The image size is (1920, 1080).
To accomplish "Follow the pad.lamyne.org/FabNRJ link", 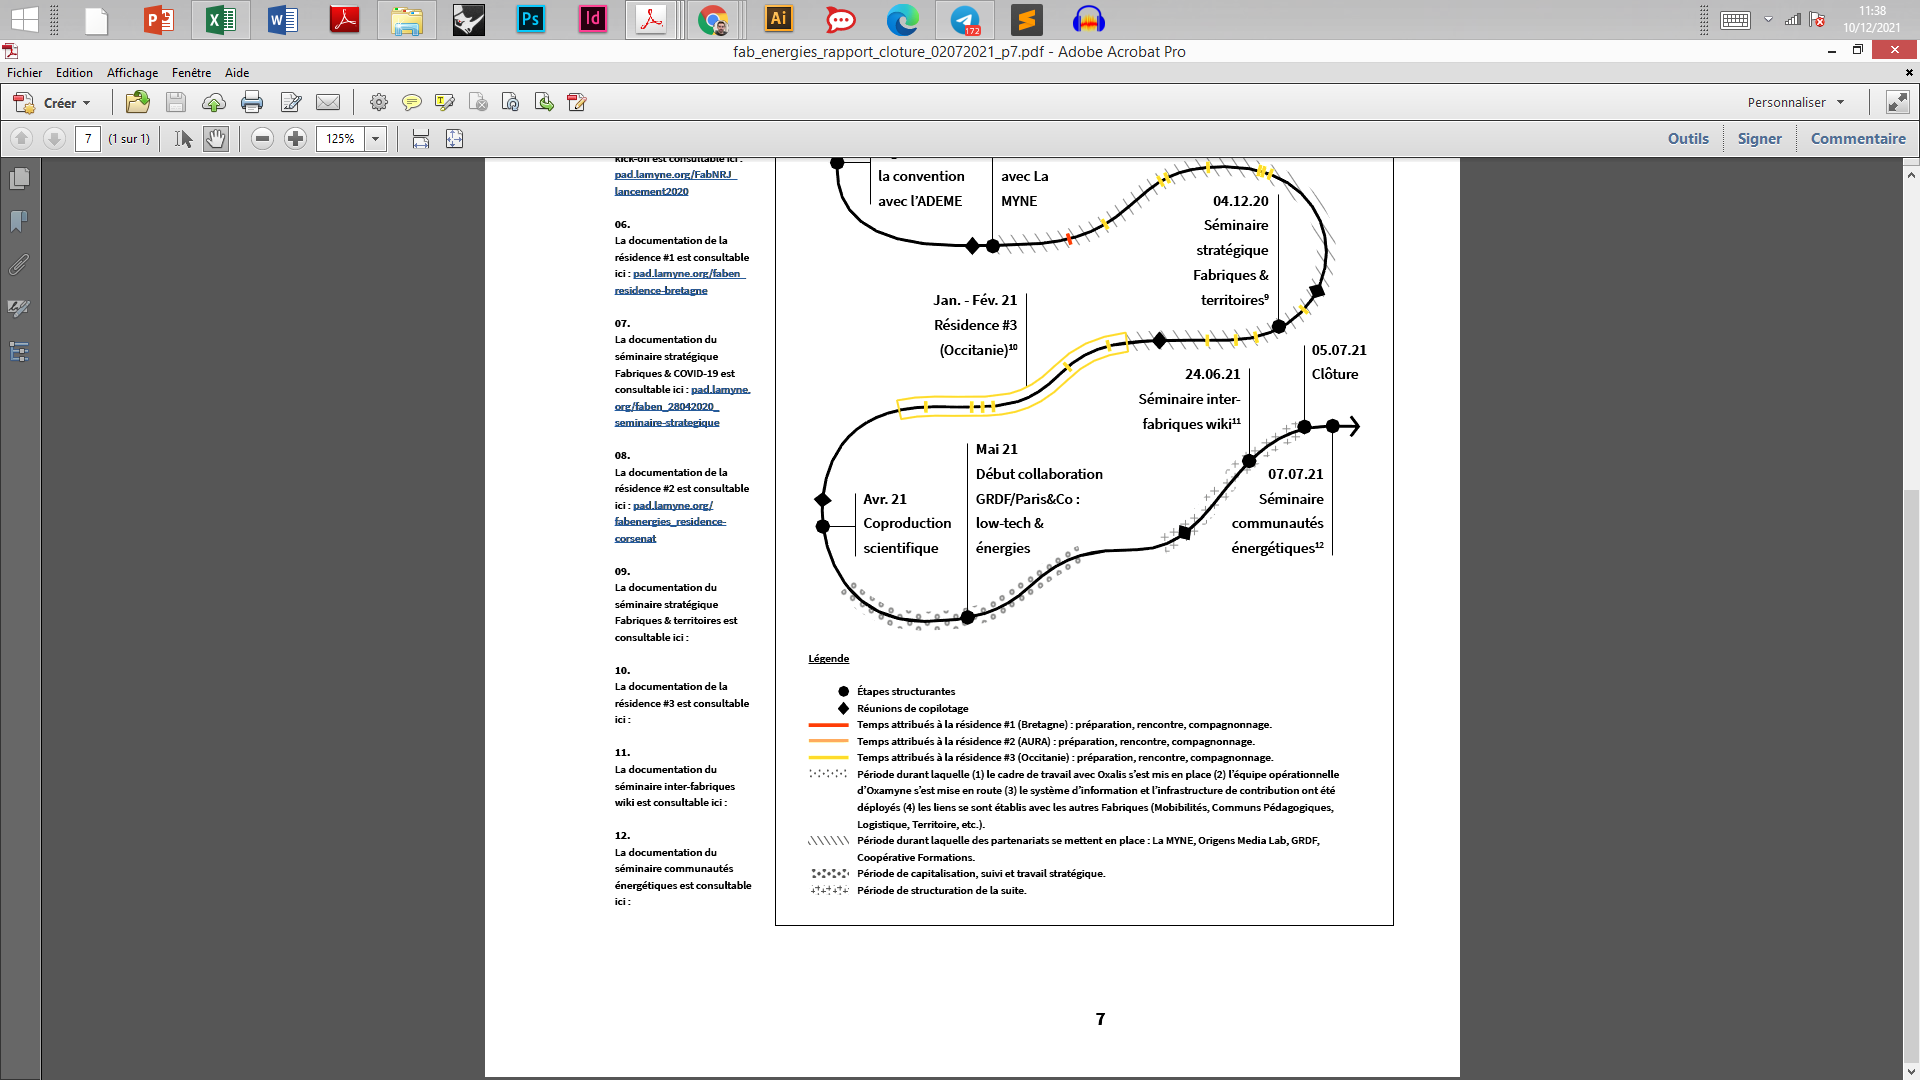I will click(674, 175).
